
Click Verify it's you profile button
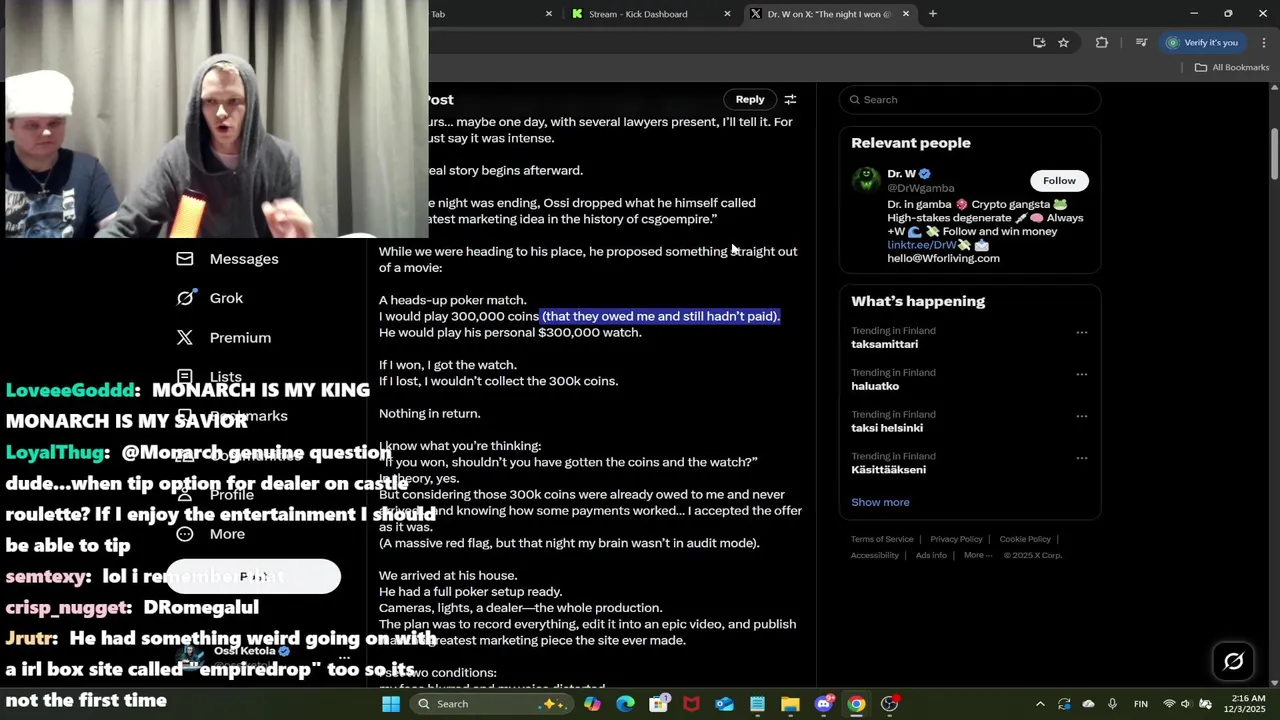coord(1203,42)
